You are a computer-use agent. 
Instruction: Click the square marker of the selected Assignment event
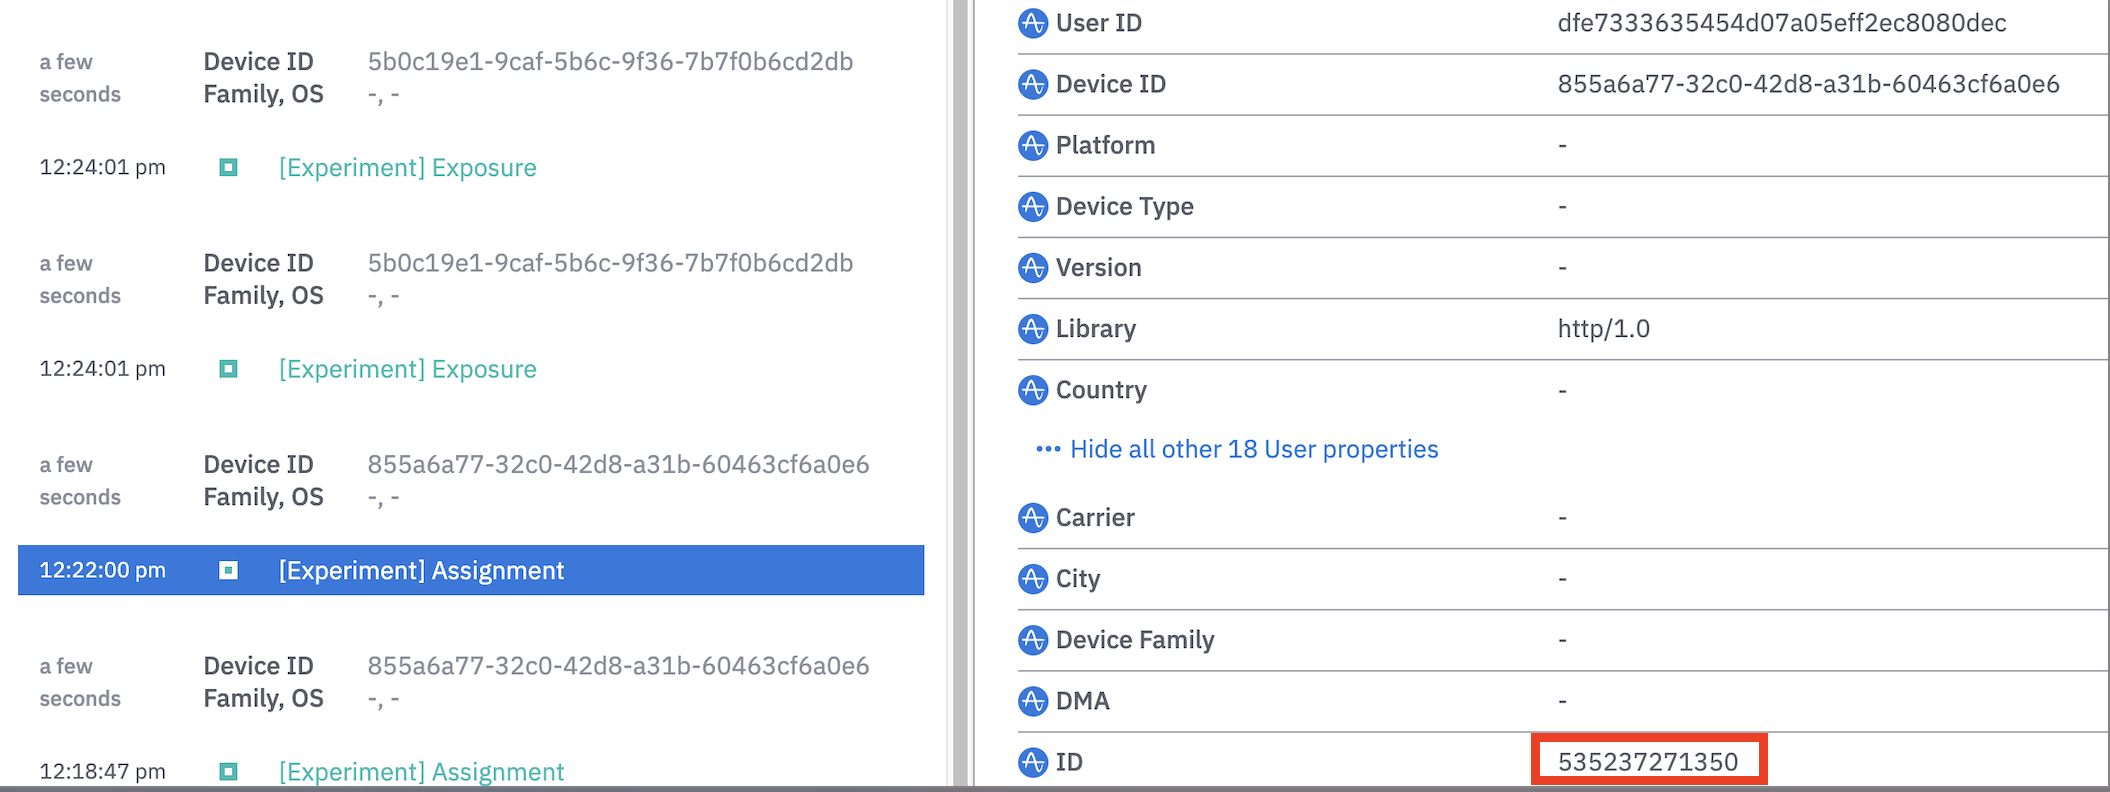228,570
